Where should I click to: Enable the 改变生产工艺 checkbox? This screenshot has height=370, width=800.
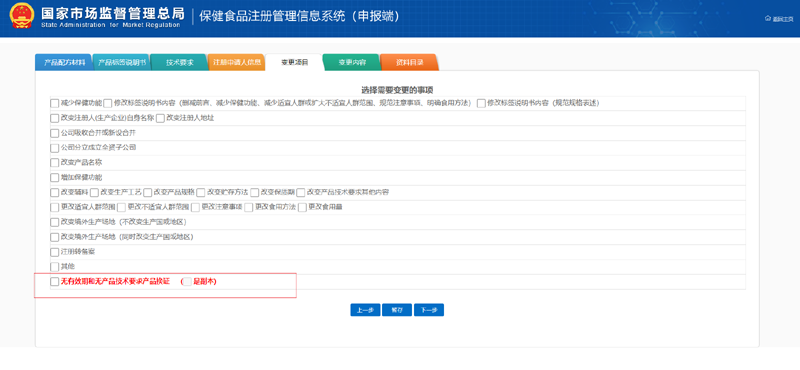pyautogui.click(x=94, y=192)
